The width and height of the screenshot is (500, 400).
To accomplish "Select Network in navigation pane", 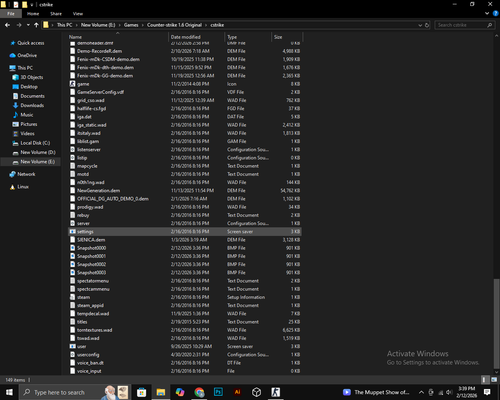I will pyautogui.click(x=26, y=174).
